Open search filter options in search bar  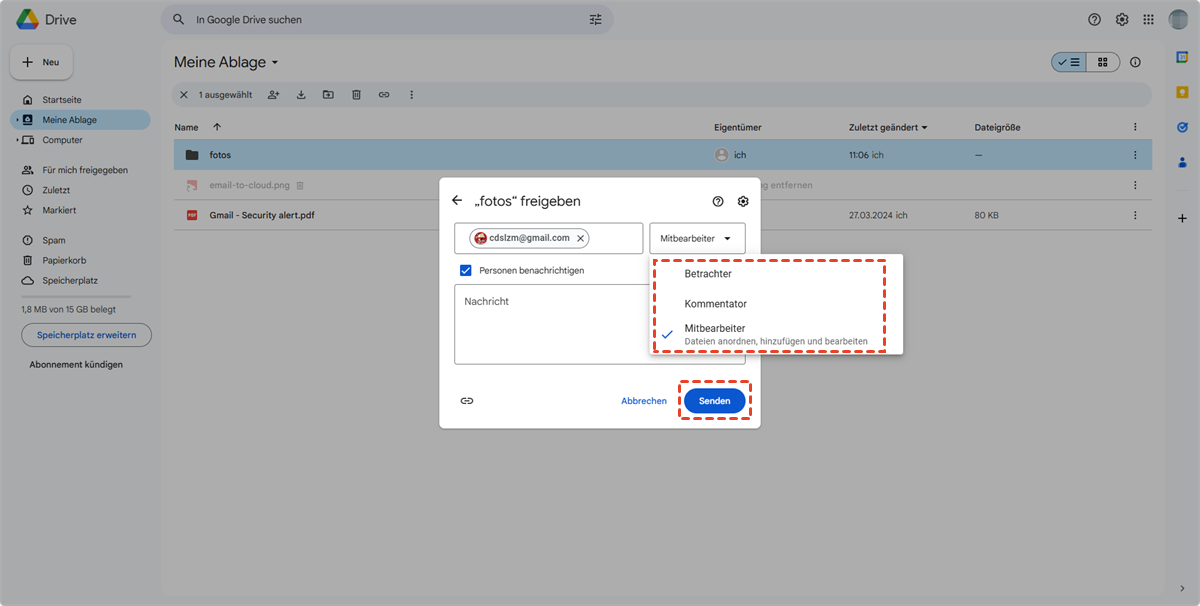pyautogui.click(x=596, y=20)
